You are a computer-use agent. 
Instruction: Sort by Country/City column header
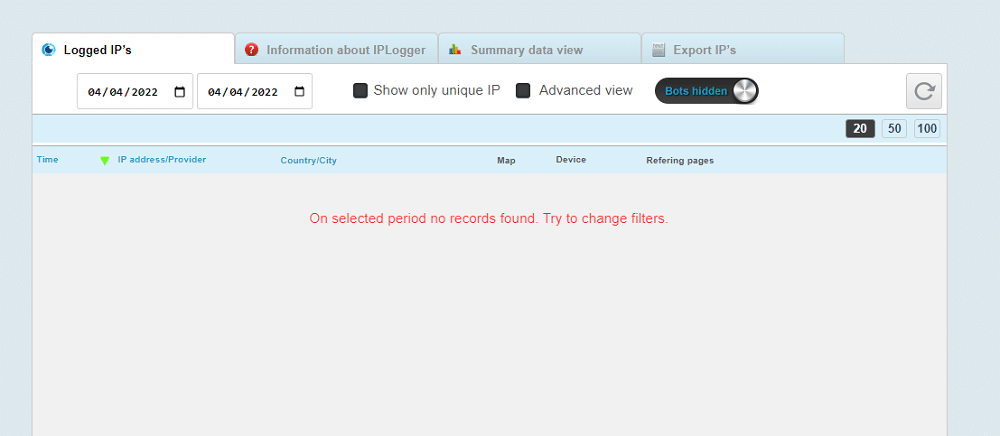(x=309, y=161)
